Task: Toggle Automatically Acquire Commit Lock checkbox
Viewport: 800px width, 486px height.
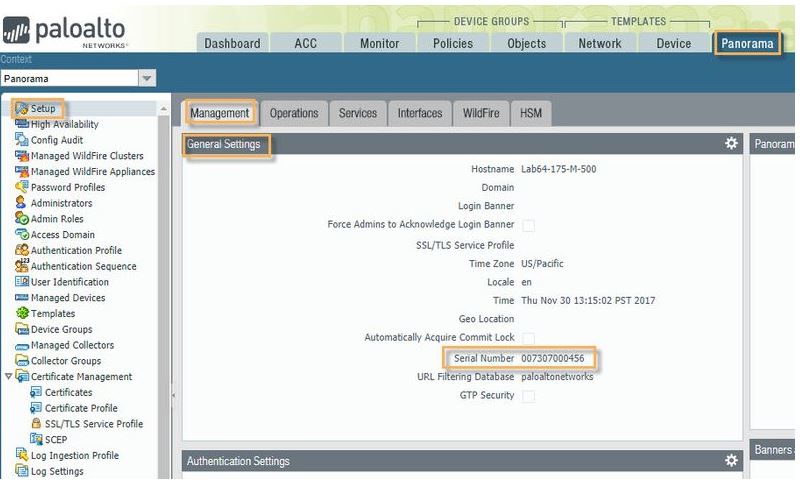Action: 529,339
